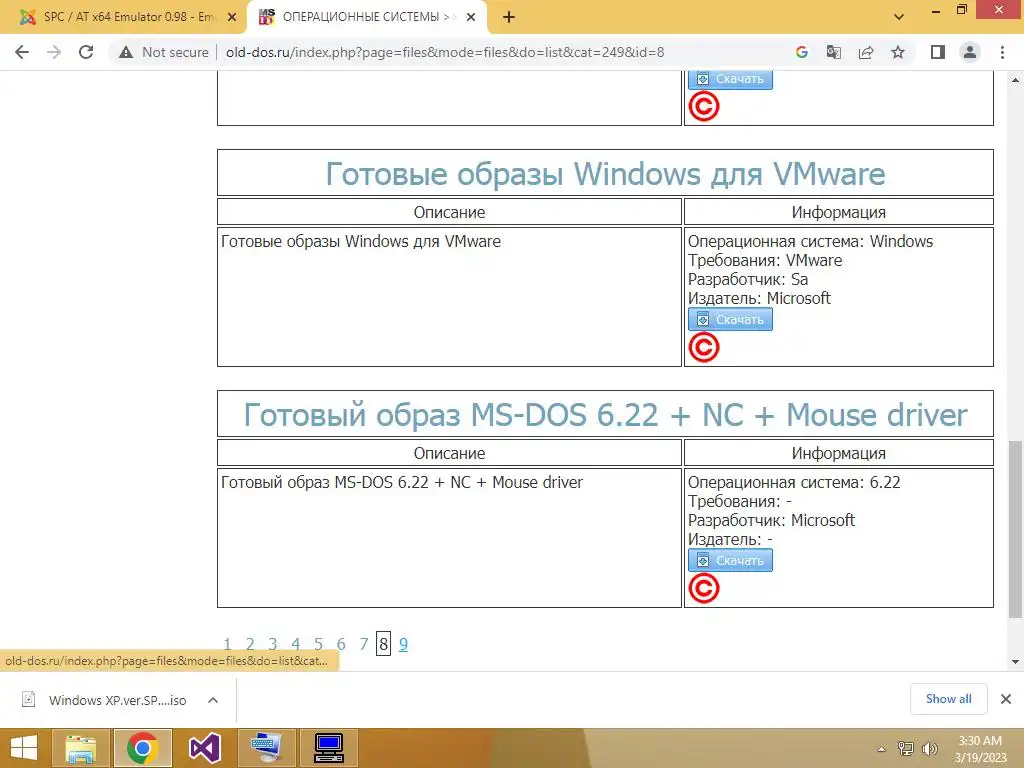1024x768 pixels.
Task: Open Visual Studio from taskbar
Action: [x=204, y=748]
